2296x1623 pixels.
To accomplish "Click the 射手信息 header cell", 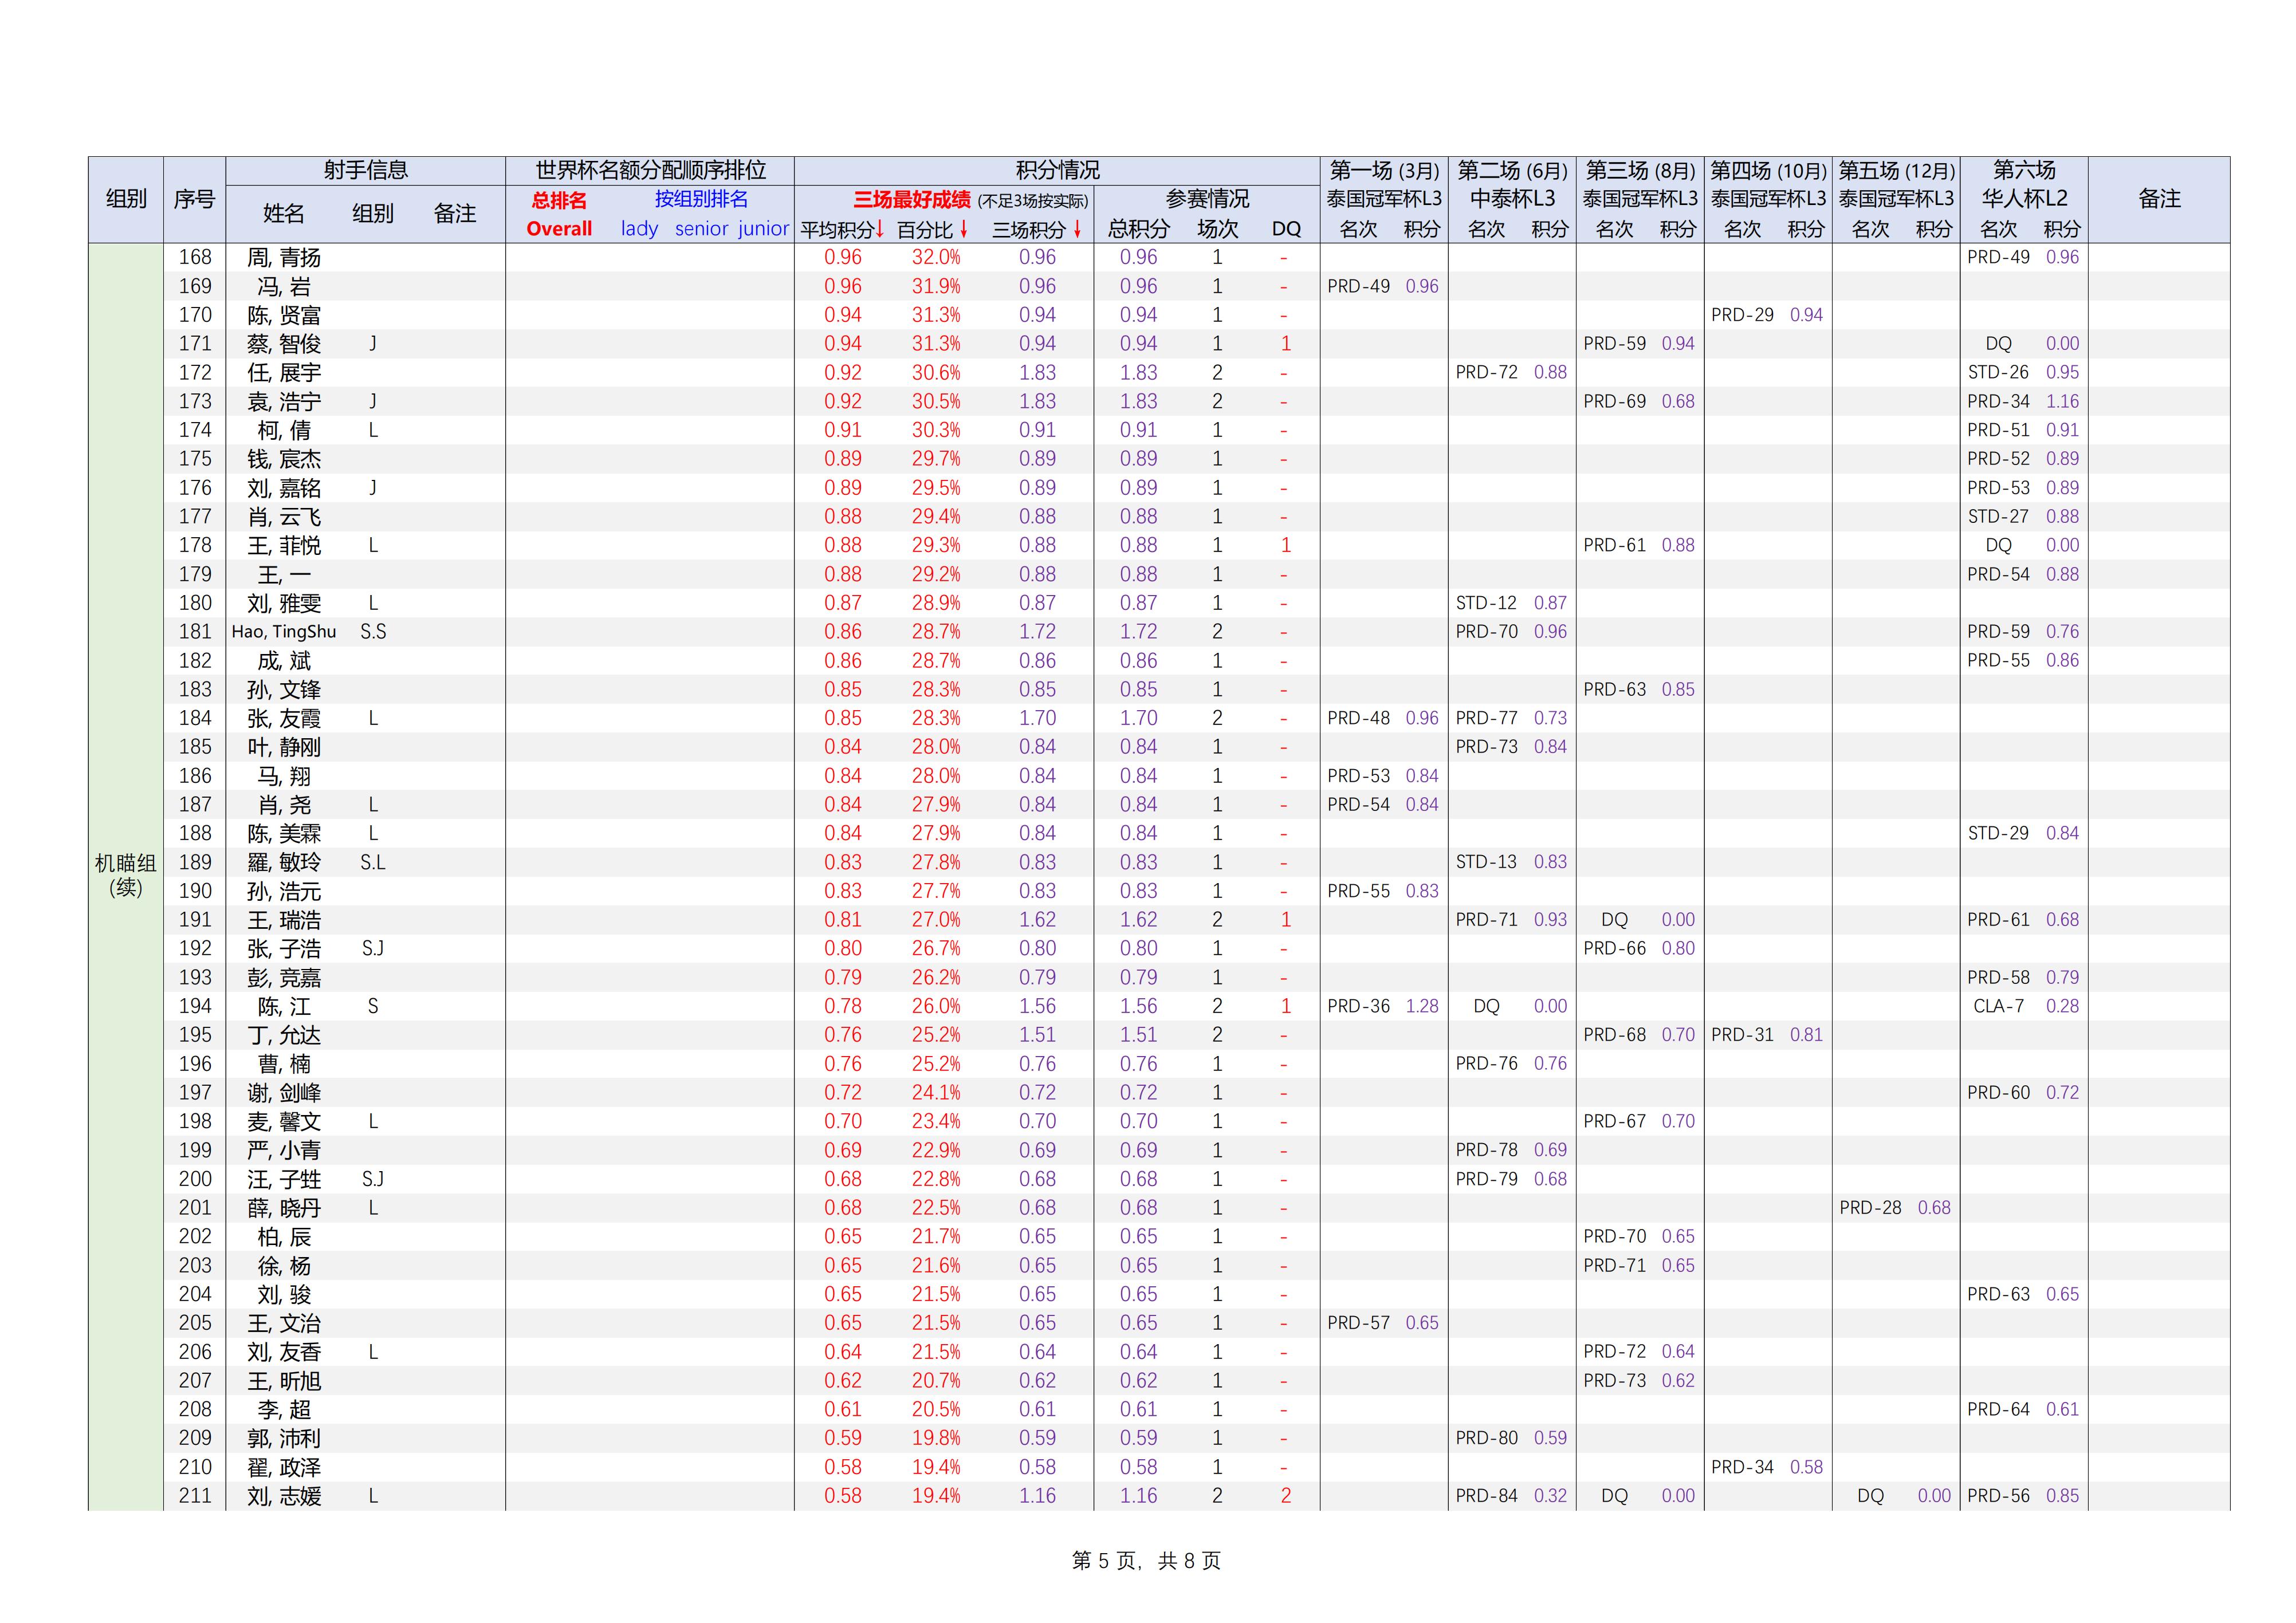I will [x=365, y=170].
